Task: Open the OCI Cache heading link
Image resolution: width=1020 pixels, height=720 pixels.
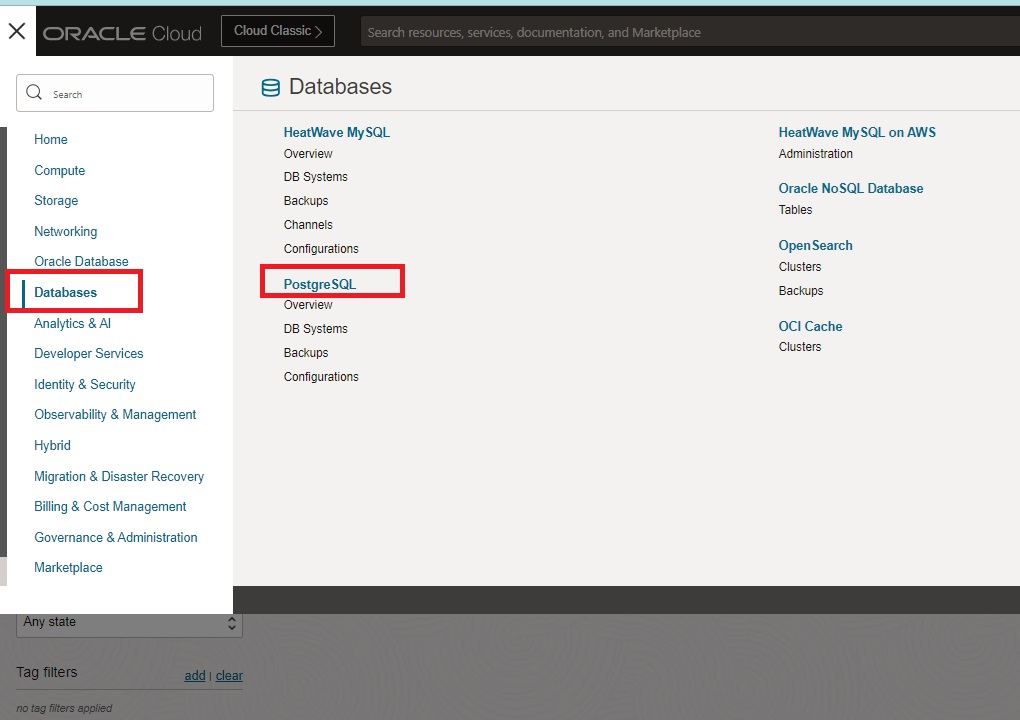Action: click(x=810, y=326)
